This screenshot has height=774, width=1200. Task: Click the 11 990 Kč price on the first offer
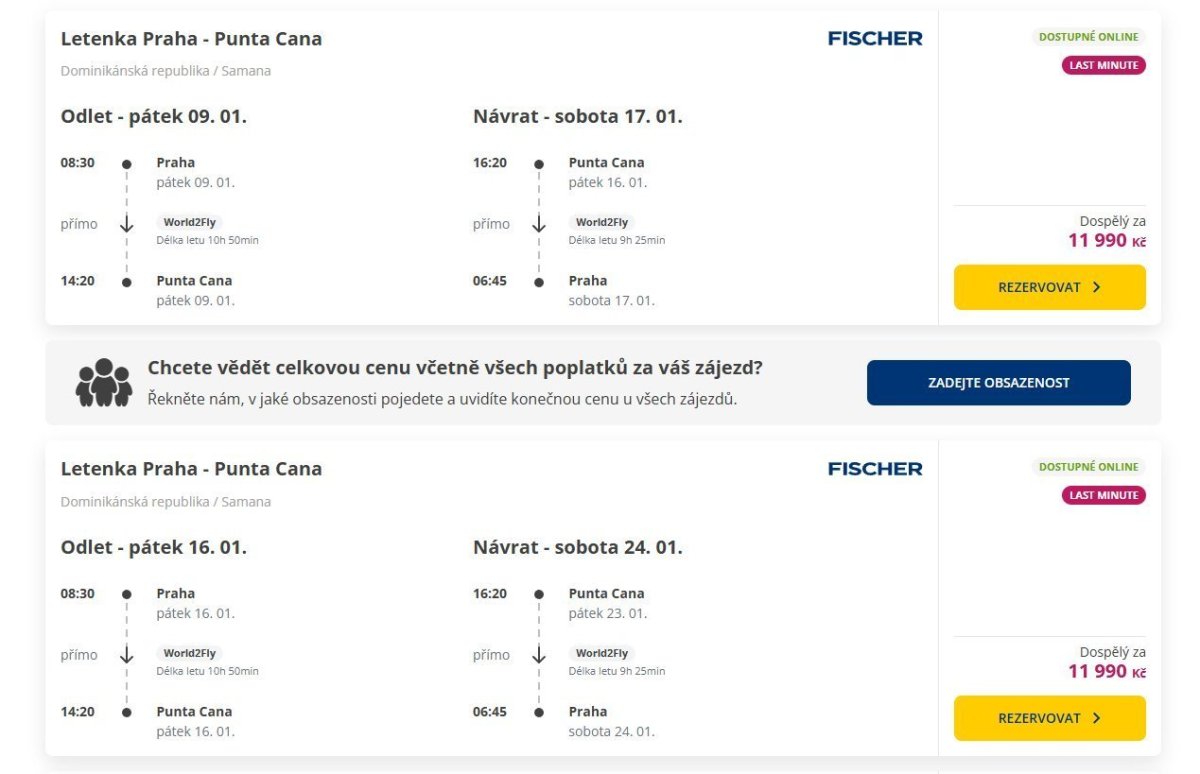[x=1106, y=240]
